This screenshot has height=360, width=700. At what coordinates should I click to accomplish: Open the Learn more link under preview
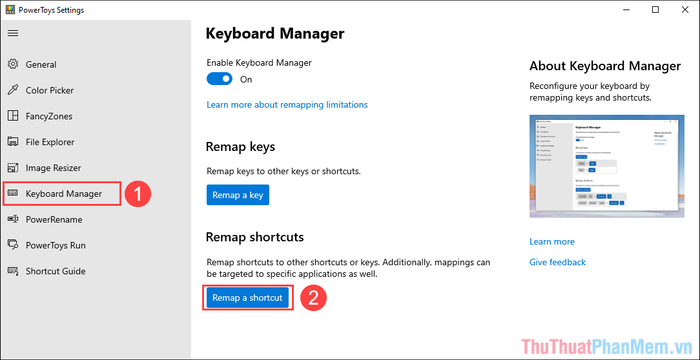coord(552,242)
